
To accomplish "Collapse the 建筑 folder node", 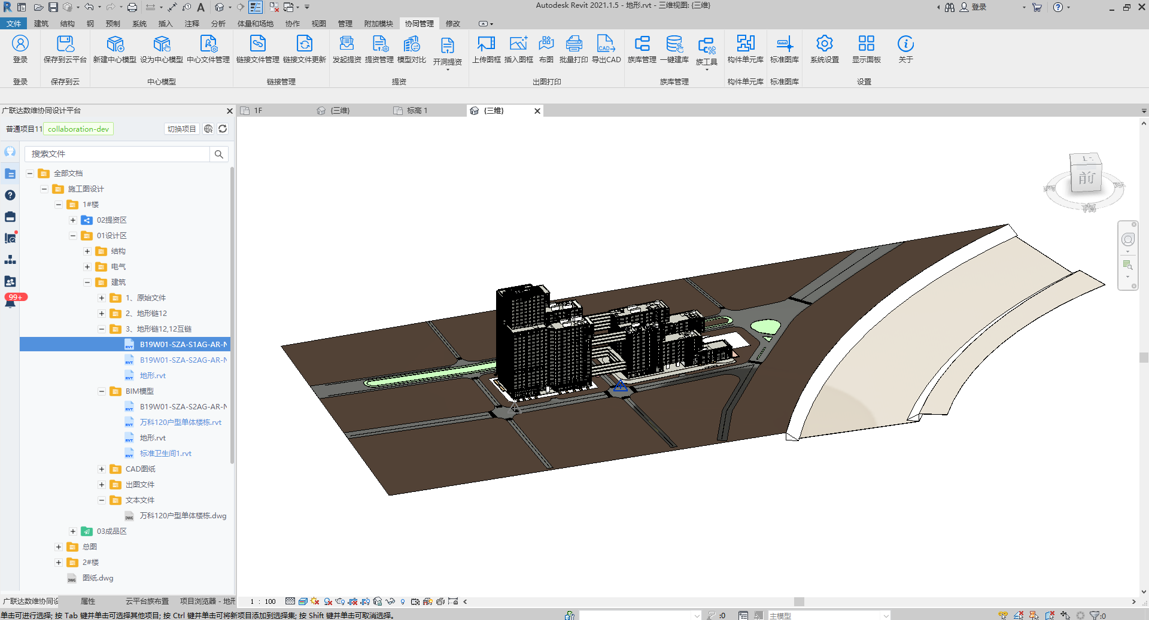I will pyautogui.click(x=87, y=282).
